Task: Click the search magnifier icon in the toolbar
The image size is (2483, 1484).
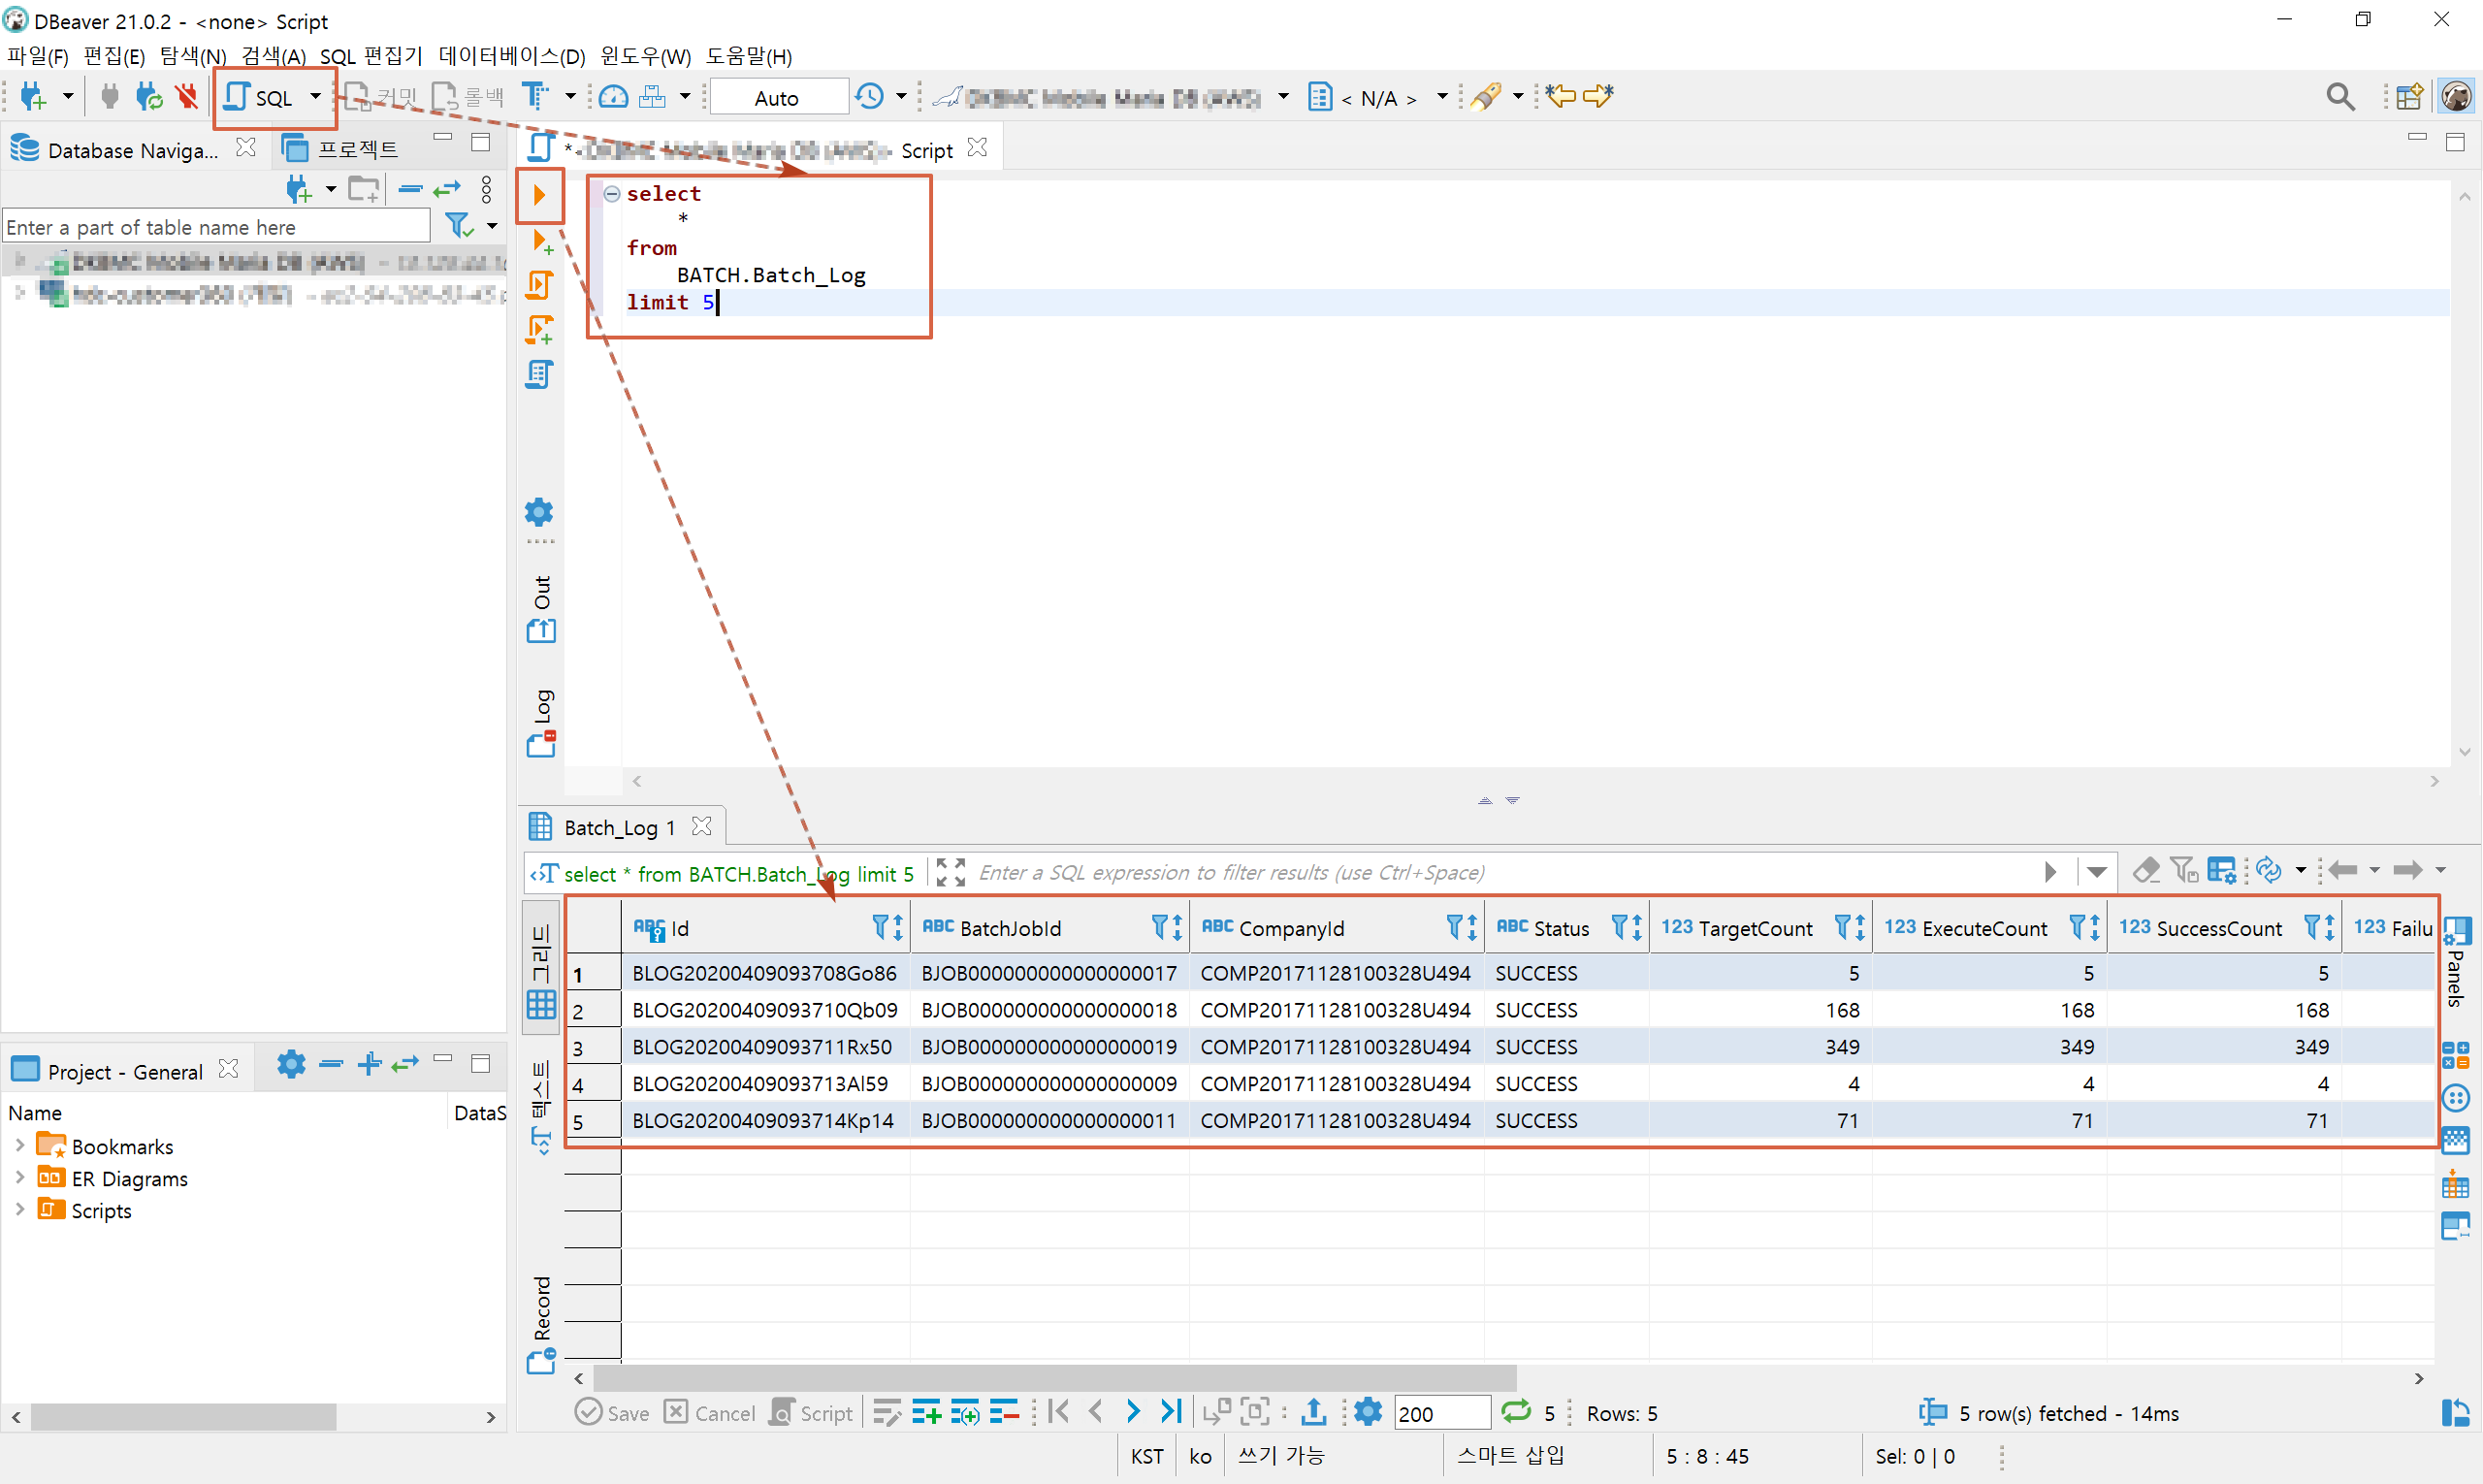Action: tap(2339, 97)
